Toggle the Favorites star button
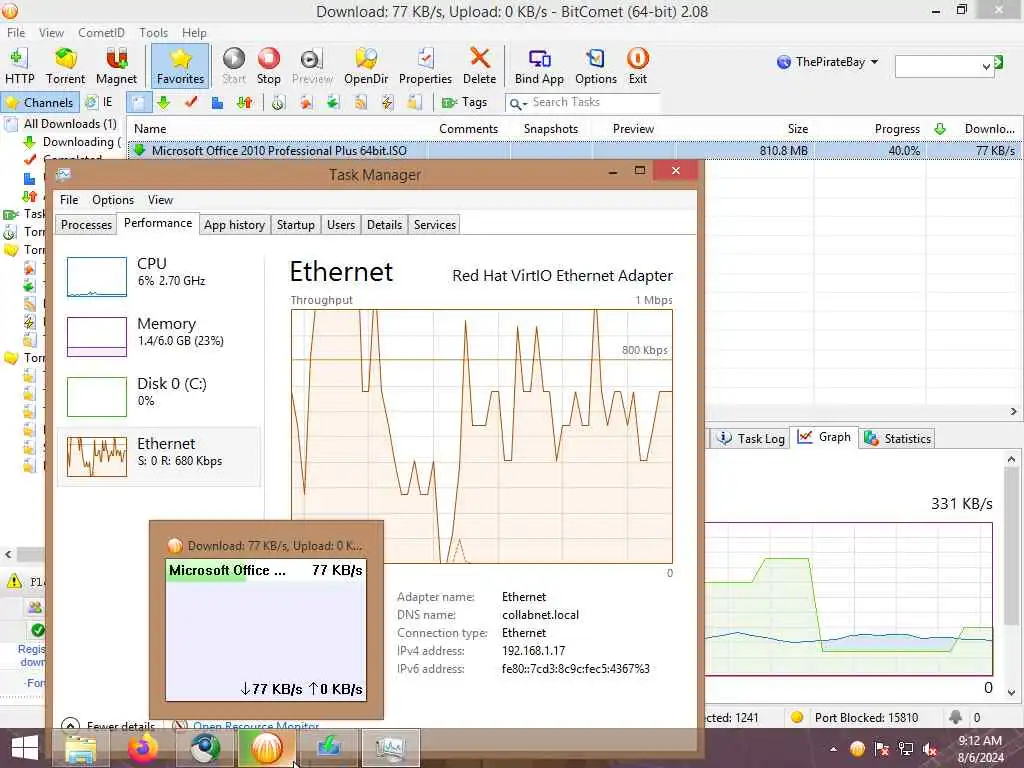The image size is (1024, 768). click(180, 66)
